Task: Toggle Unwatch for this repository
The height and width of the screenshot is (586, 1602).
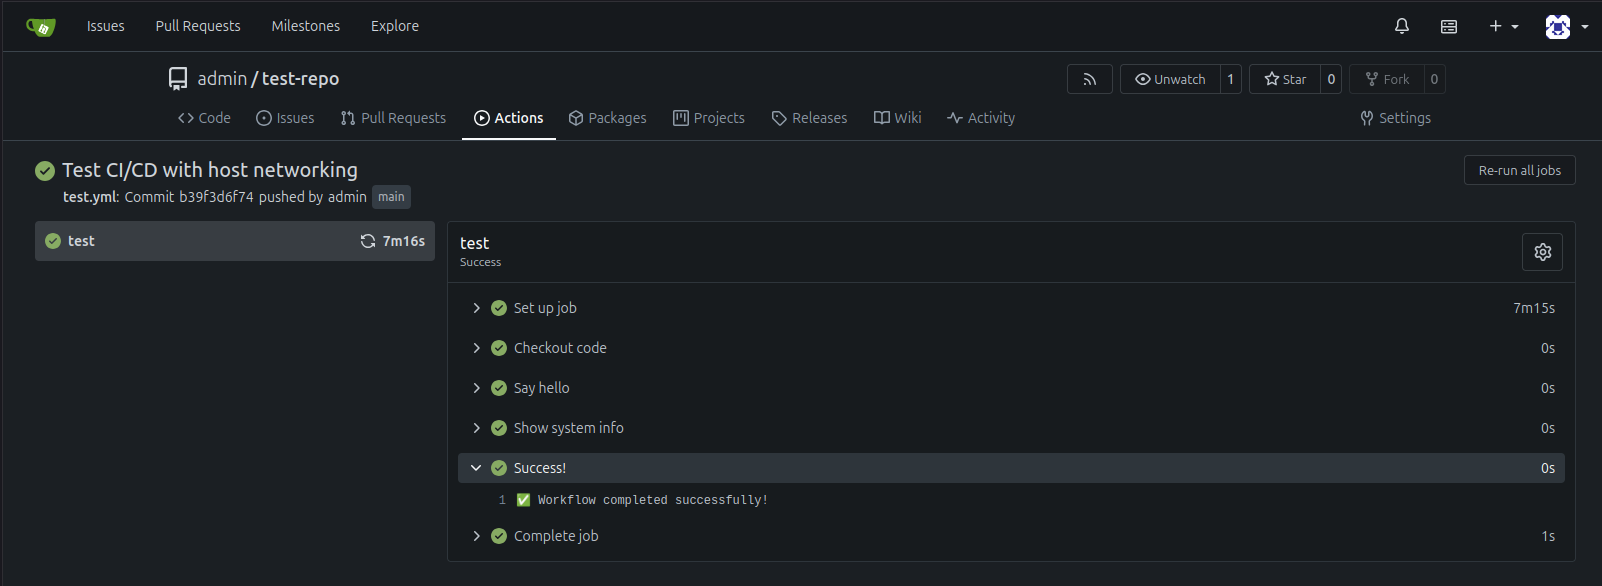Action: click(x=1170, y=79)
